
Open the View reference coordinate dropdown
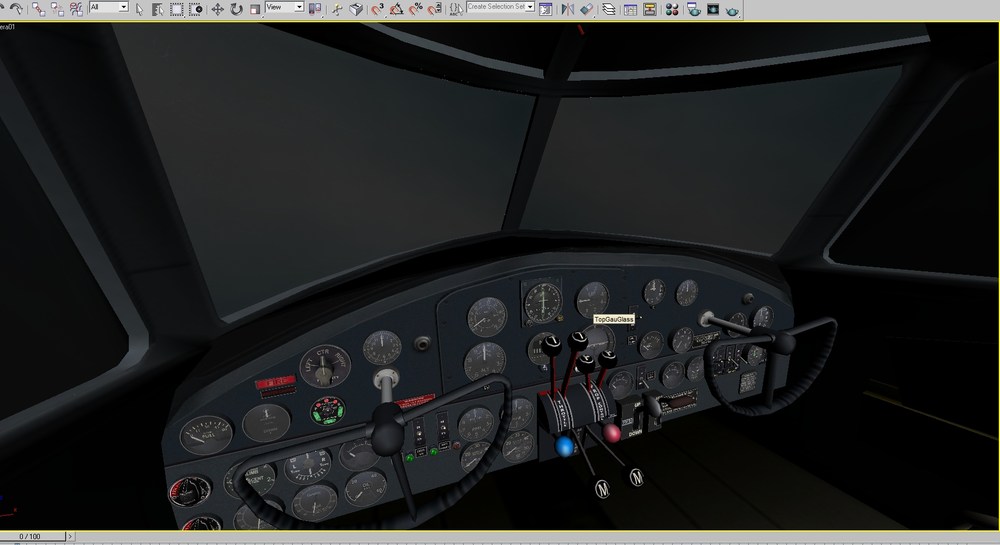[284, 7]
